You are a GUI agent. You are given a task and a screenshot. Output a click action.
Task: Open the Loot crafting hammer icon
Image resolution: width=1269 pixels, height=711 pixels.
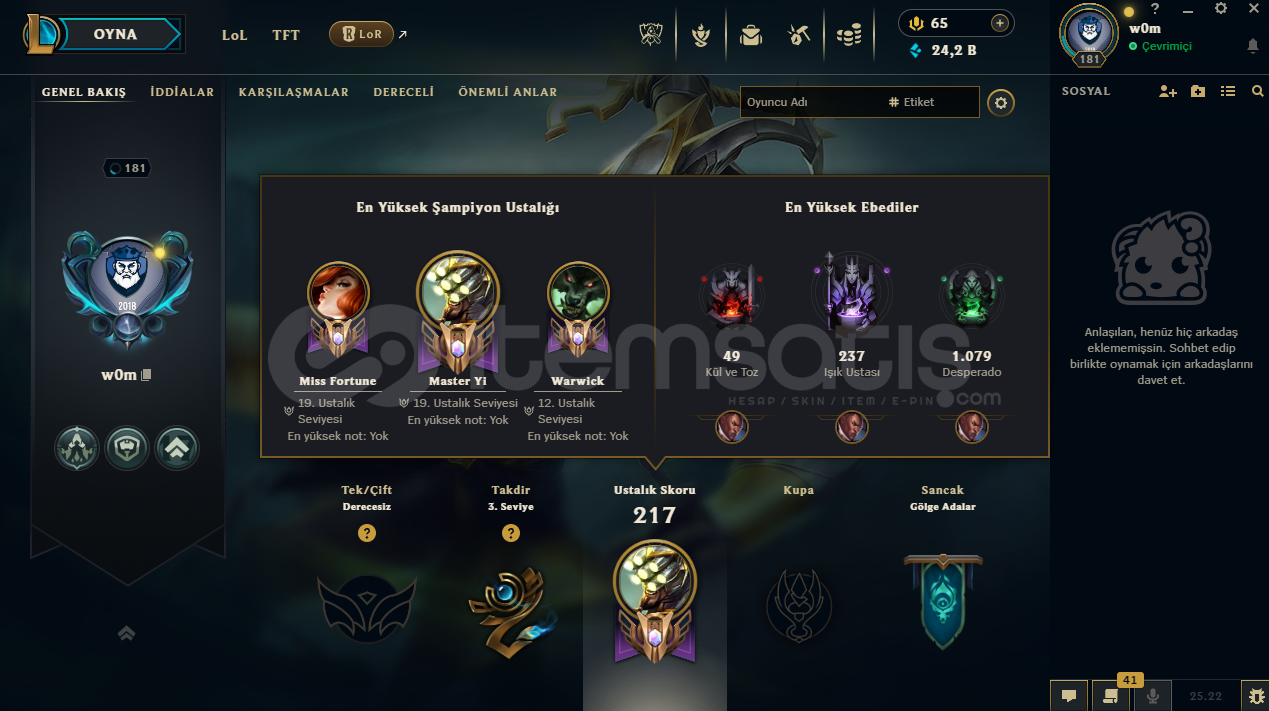coord(799,36)
